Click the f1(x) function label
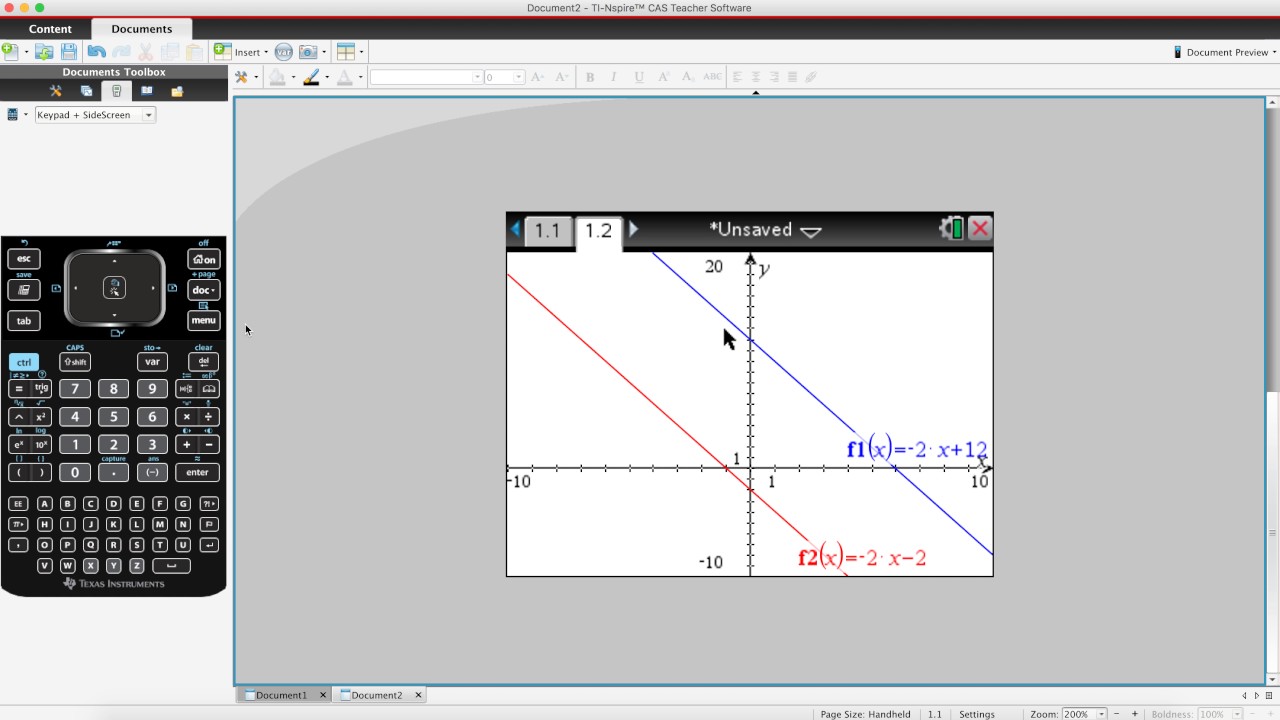Image resolution: width=1280 pixels, height=720 pixels. tap(917, 450)
